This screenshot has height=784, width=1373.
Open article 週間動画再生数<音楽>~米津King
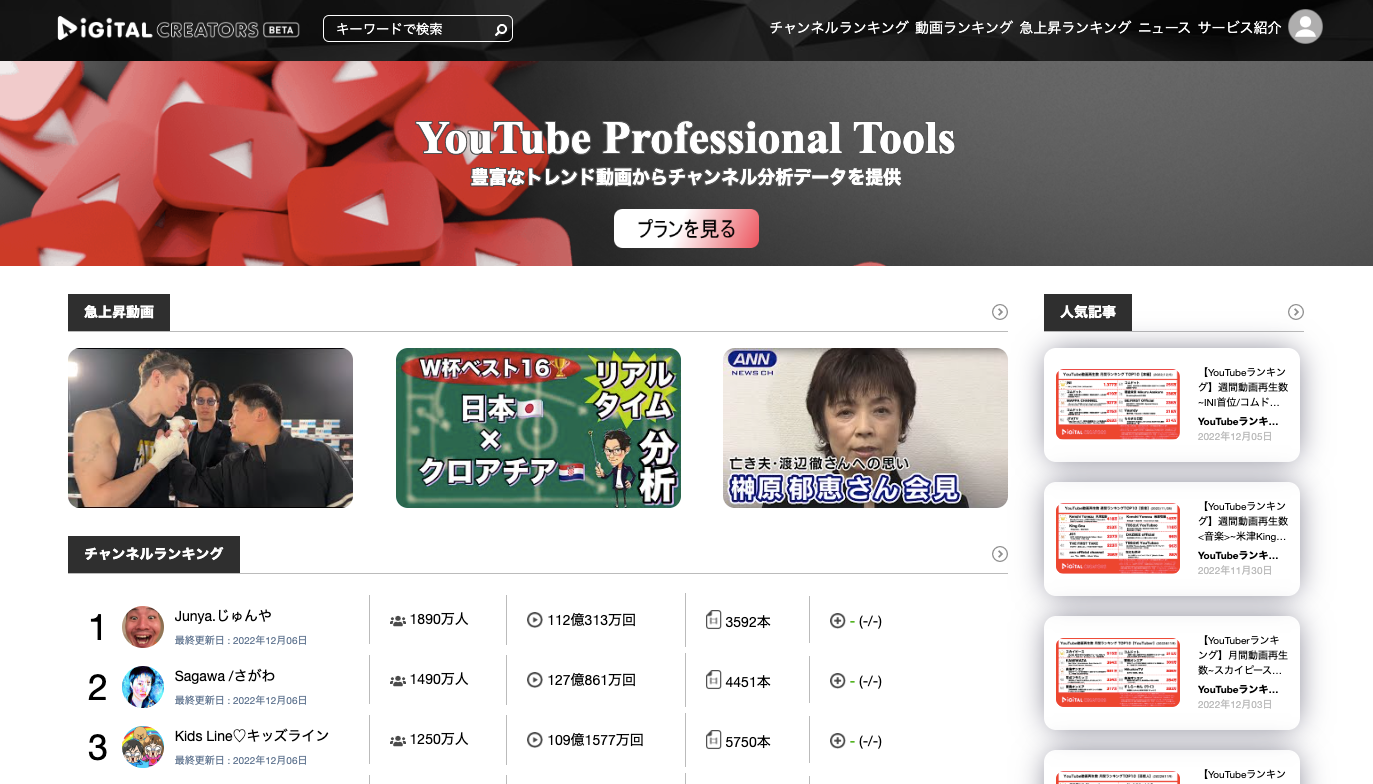(1243, 521)
